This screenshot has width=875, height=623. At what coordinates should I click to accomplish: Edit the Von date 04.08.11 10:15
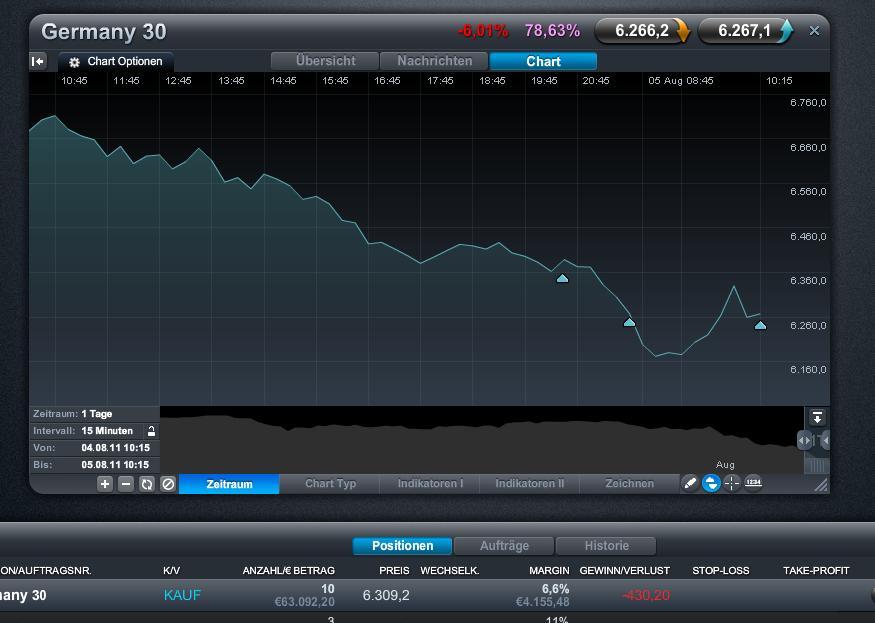point(94,448)
